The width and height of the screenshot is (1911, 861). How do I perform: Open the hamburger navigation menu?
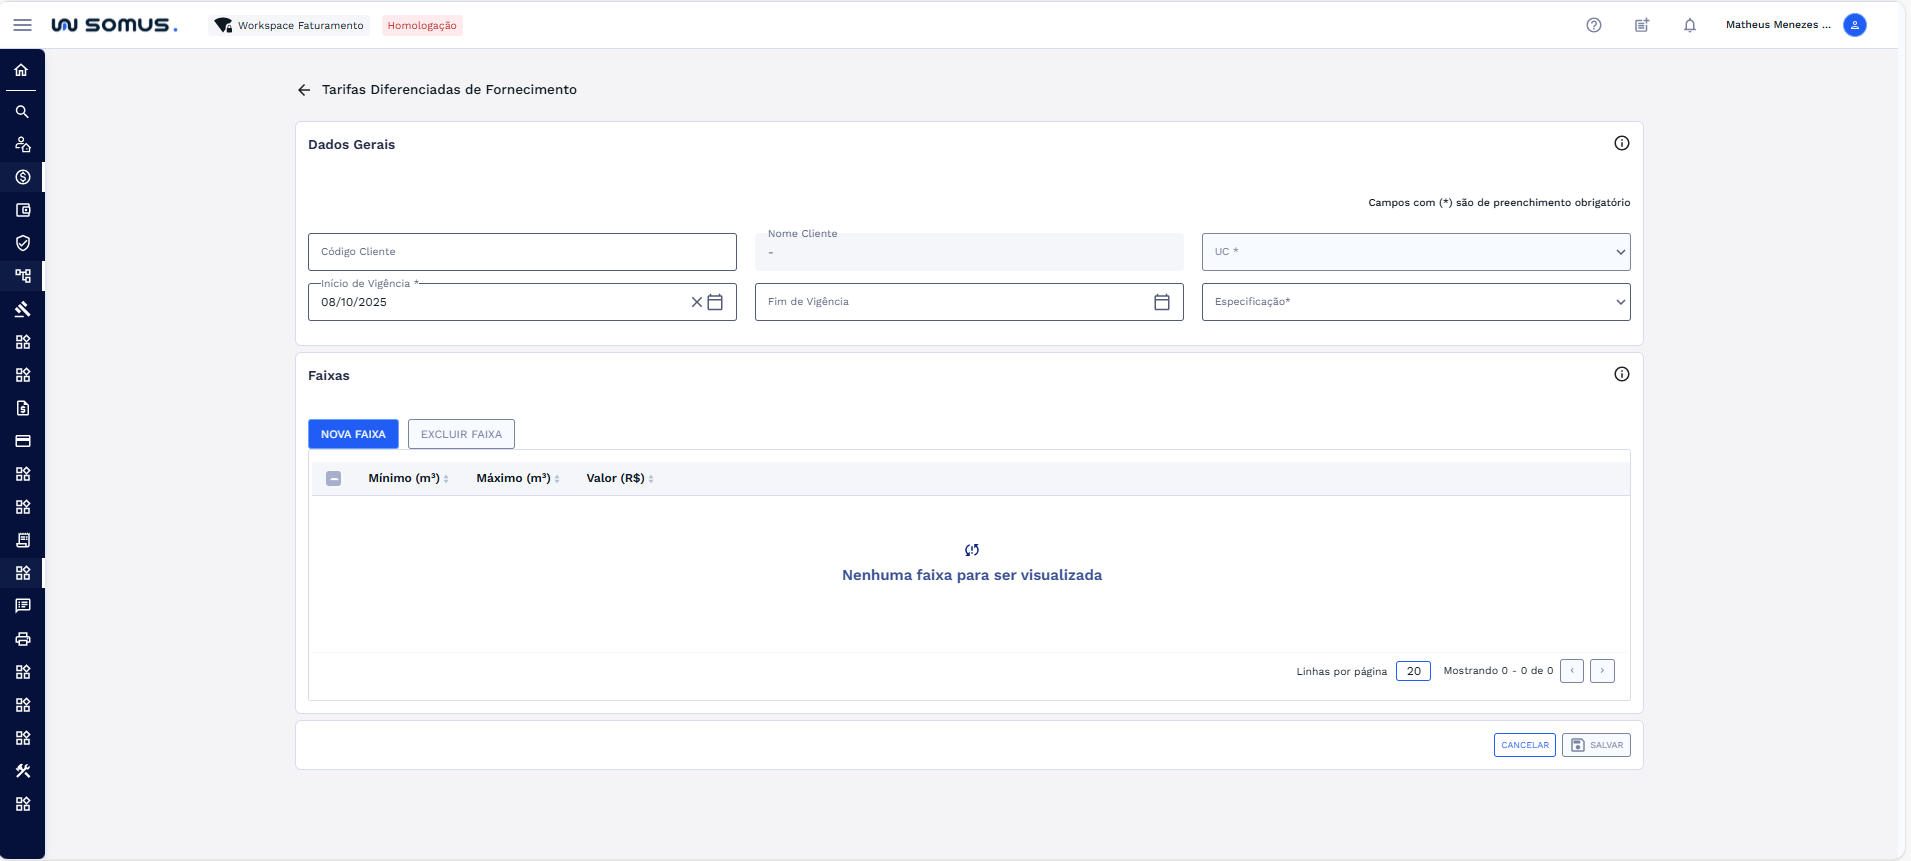(22, 25)
